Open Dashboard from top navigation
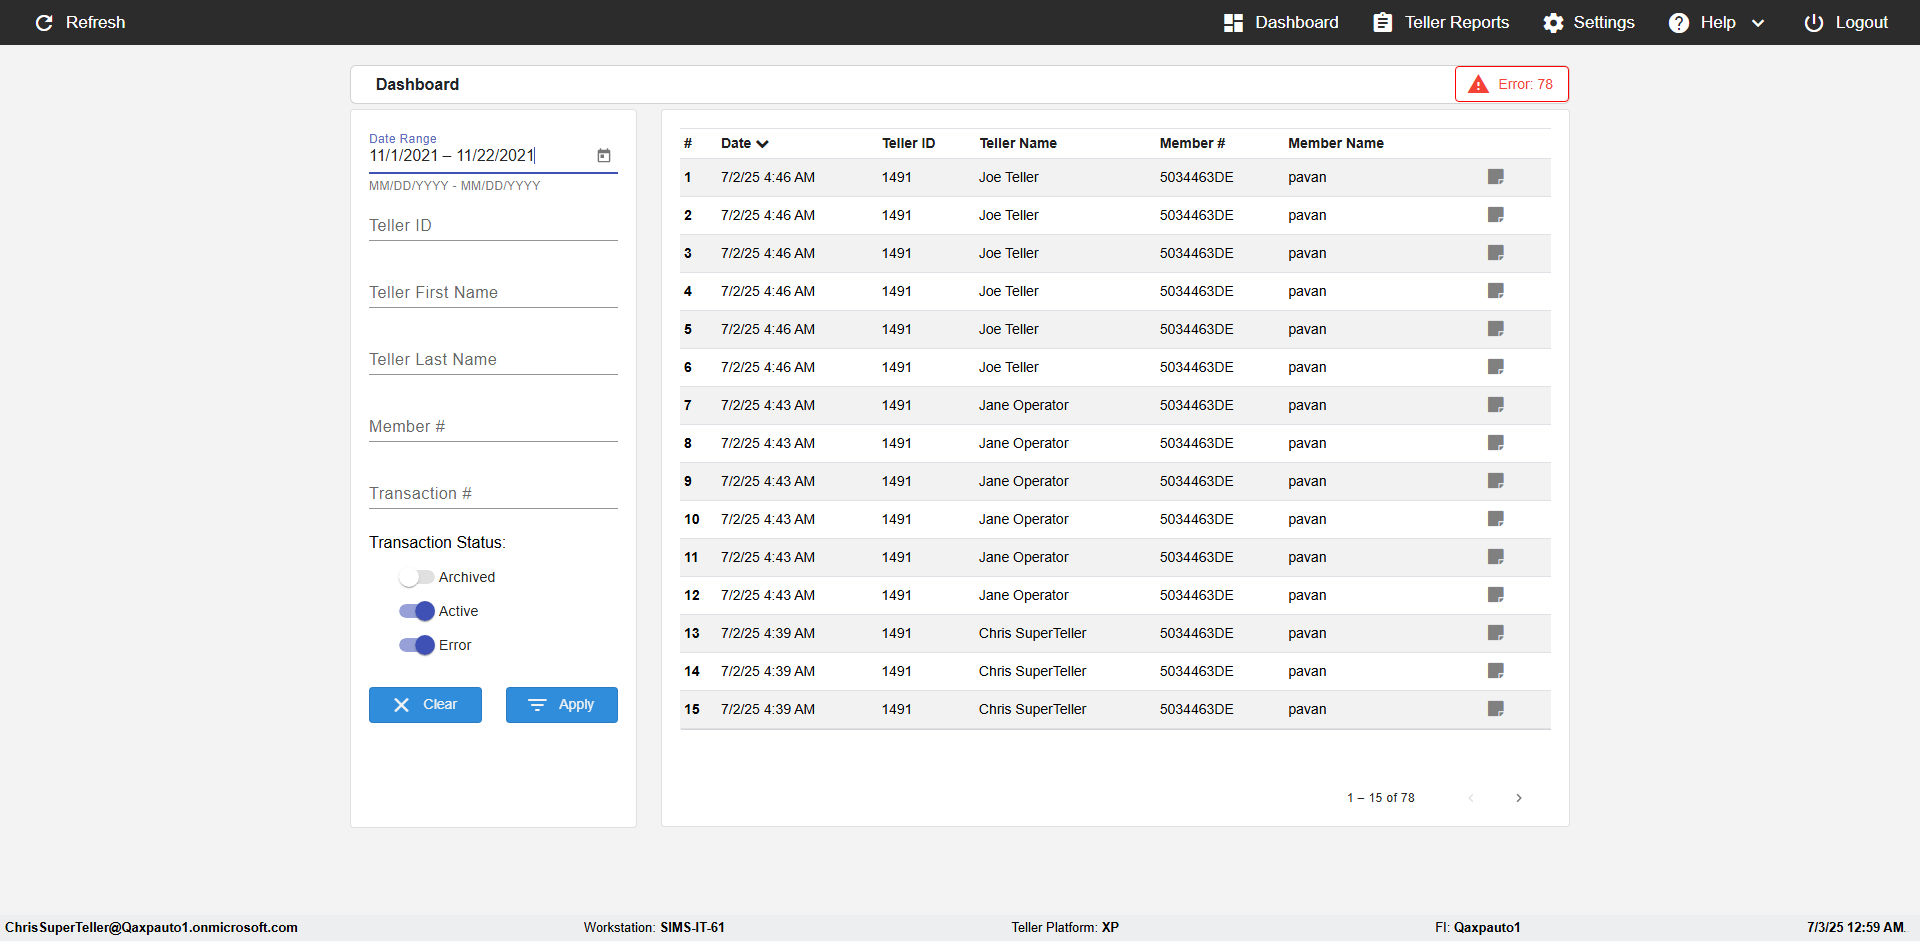This screenshot has height=941, width=1920. click(1281, 22)
